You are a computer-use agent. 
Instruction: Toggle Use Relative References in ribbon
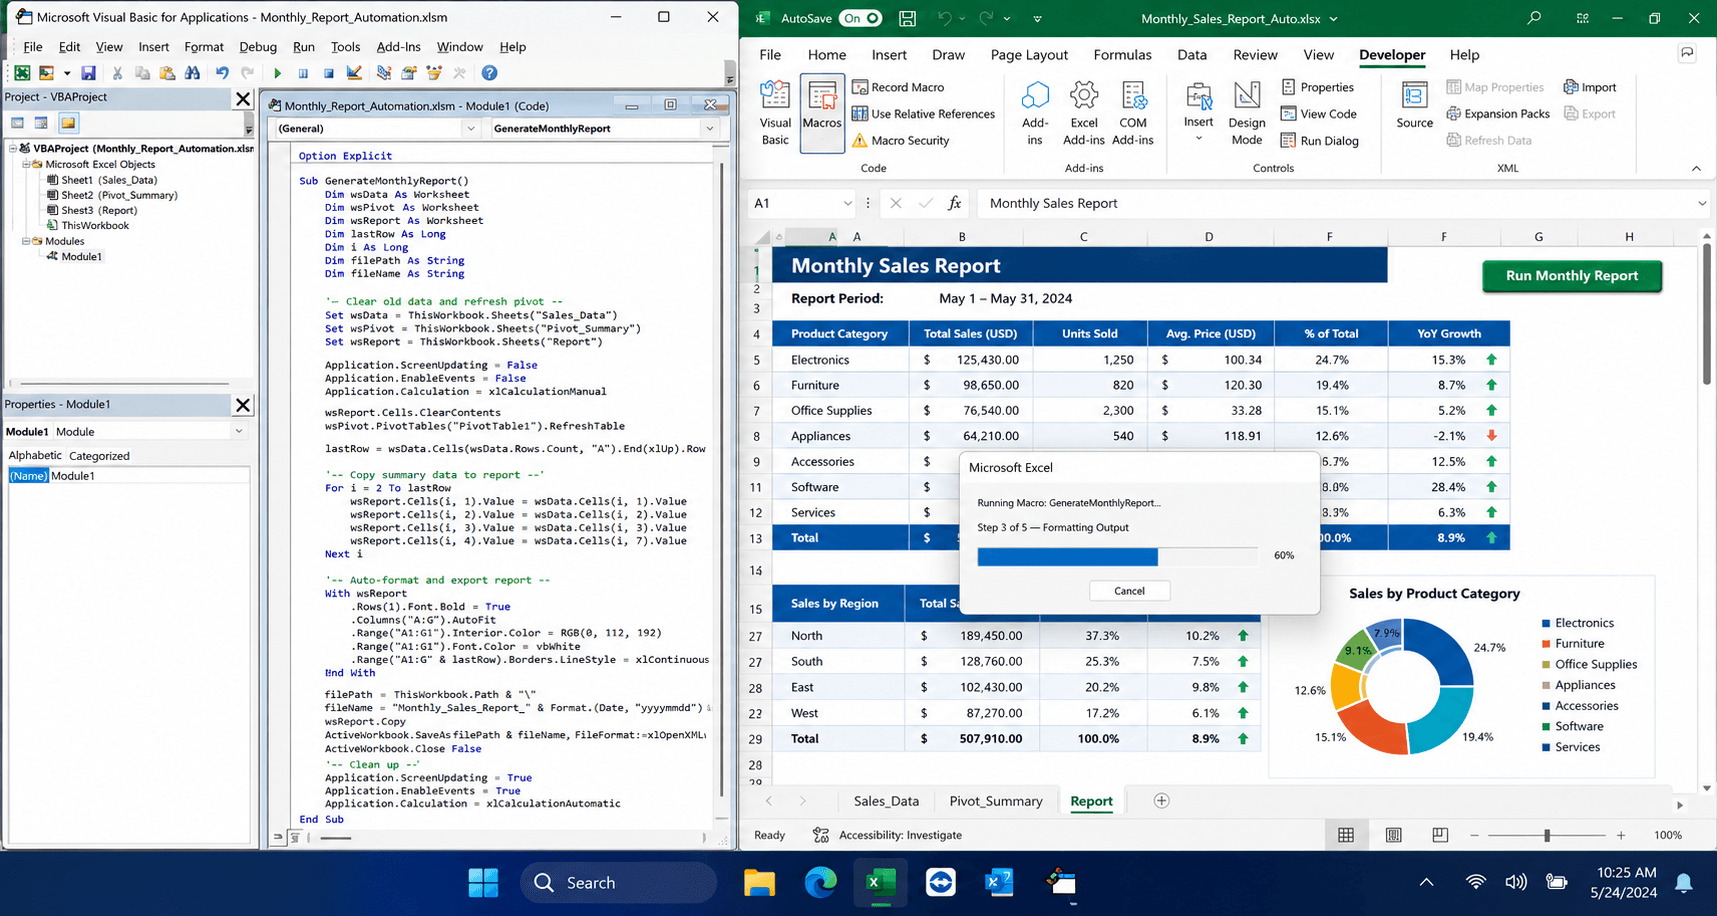(x=923, y=114)
